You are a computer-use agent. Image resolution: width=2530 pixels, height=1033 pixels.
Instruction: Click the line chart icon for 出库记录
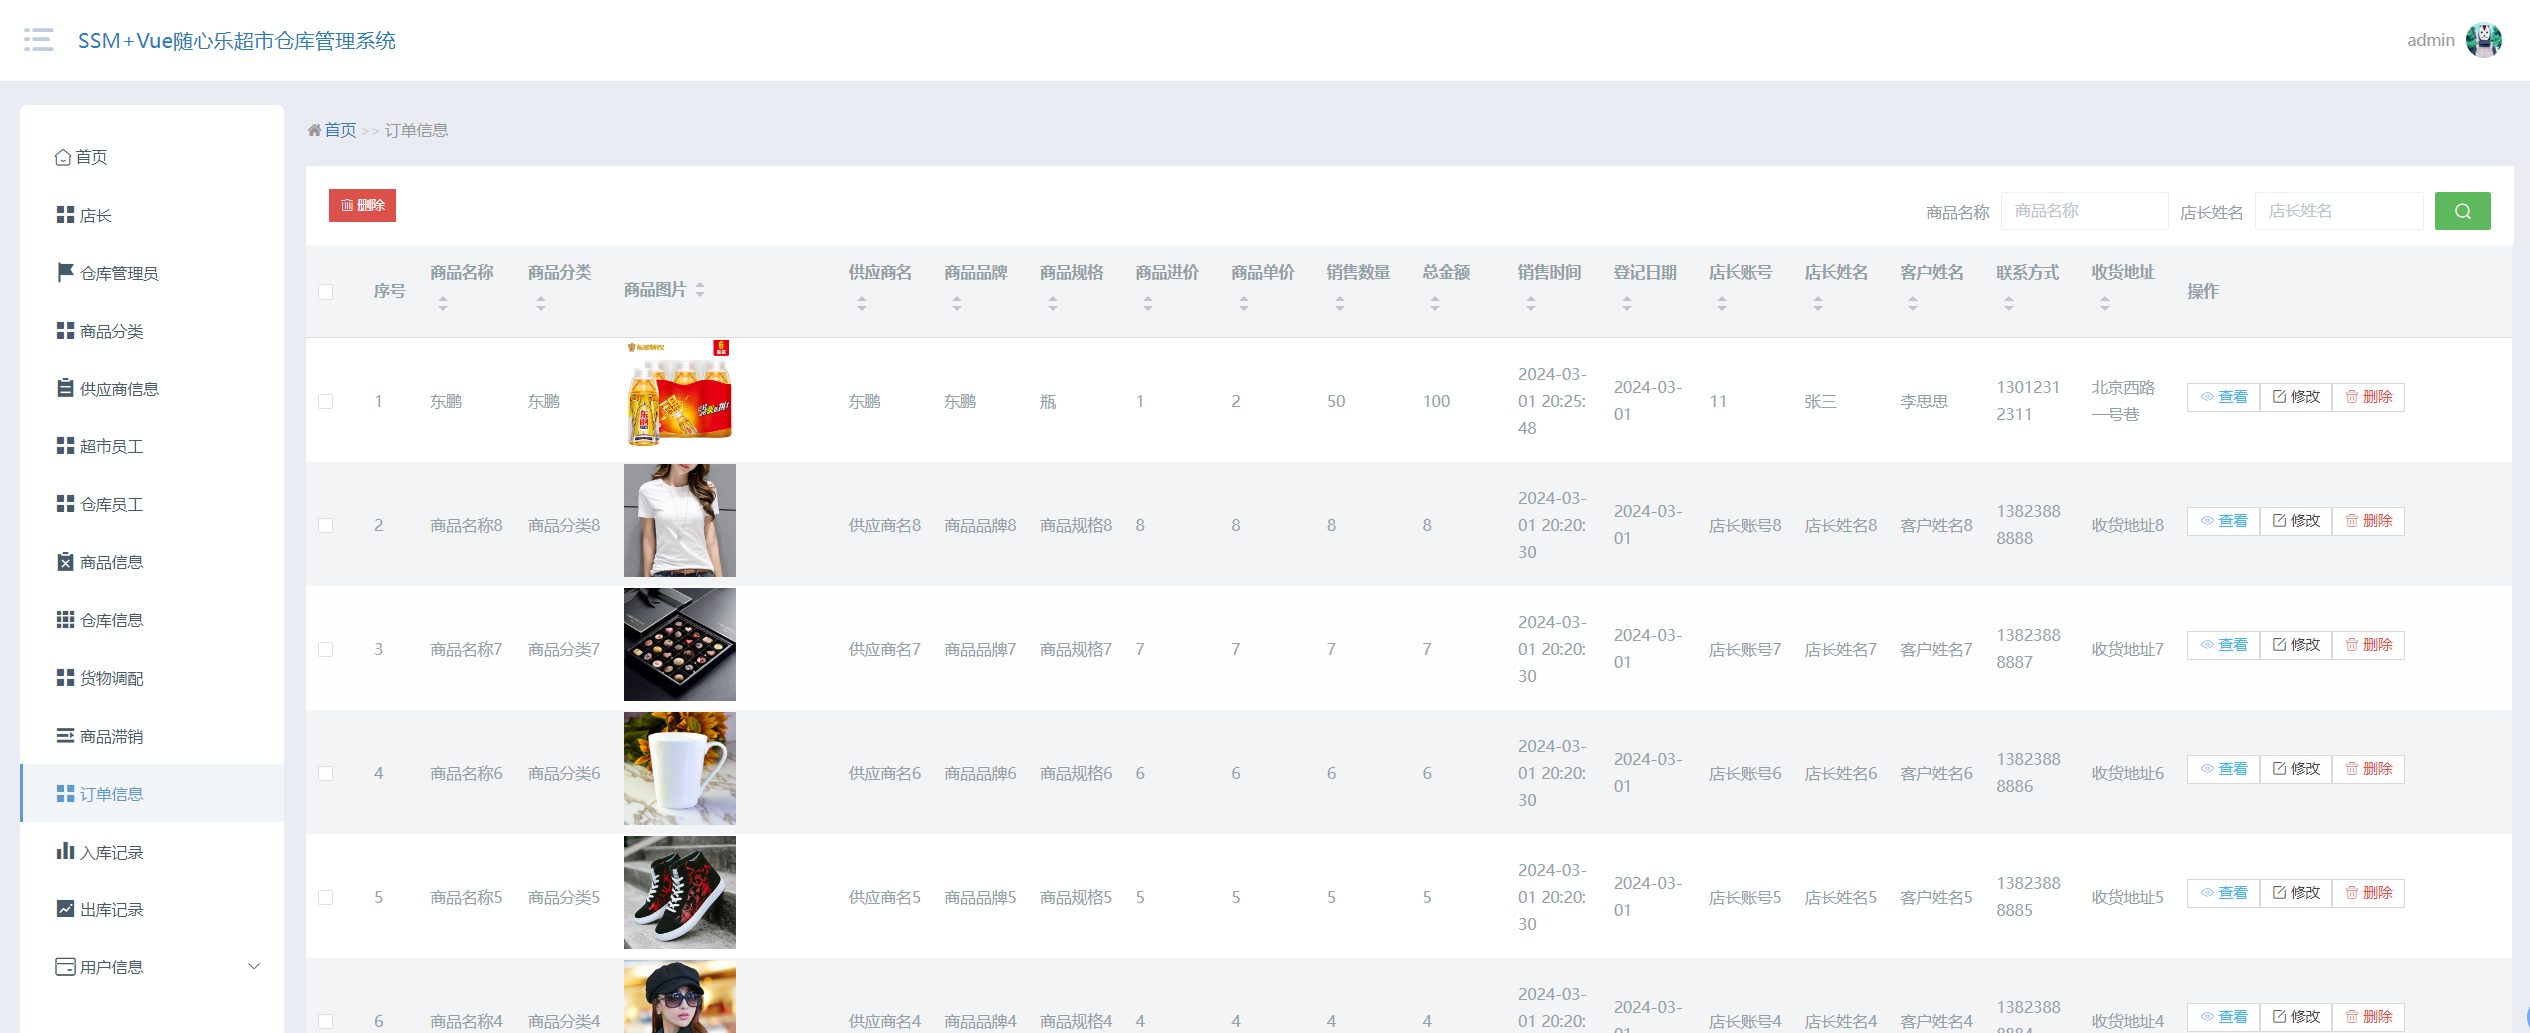coord(65,909)
